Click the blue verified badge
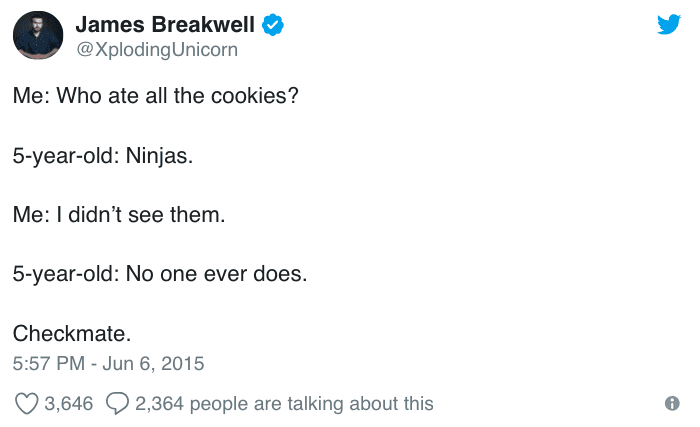The height and width of the screenshot is (427, 700). [272, 25]
